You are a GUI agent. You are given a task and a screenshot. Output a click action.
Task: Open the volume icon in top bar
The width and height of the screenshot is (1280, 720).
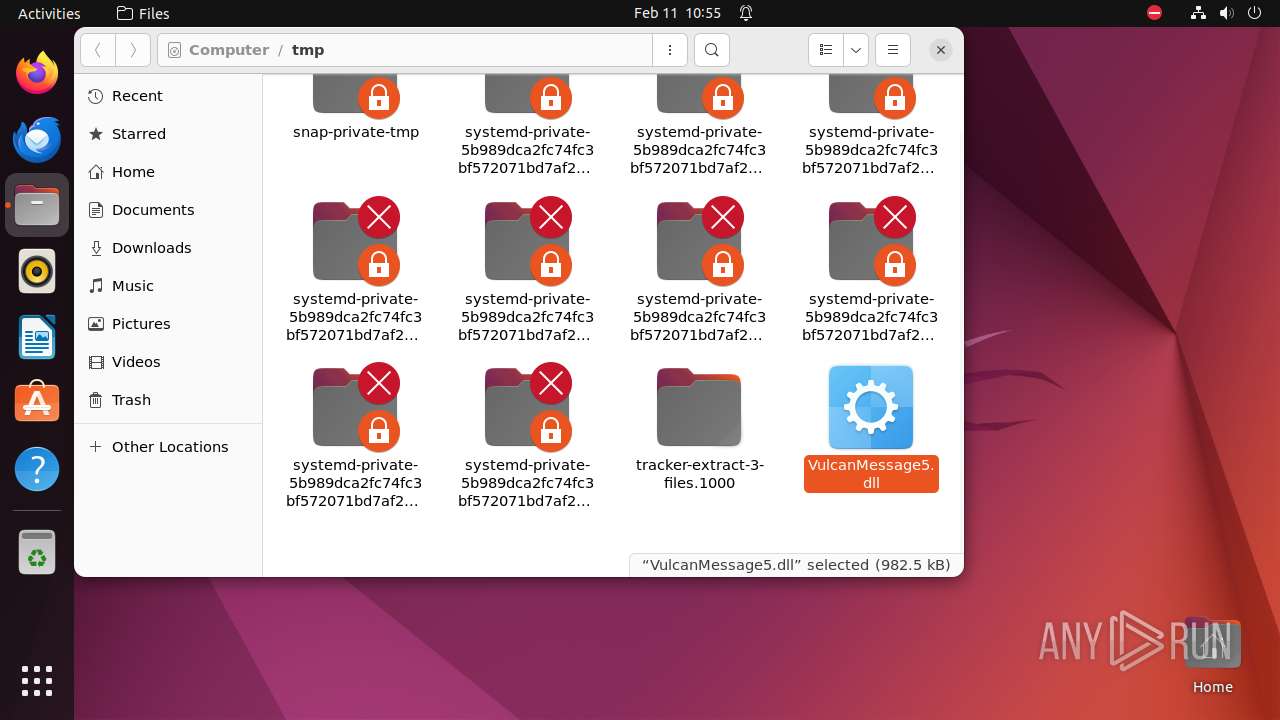pos(1226,13)
